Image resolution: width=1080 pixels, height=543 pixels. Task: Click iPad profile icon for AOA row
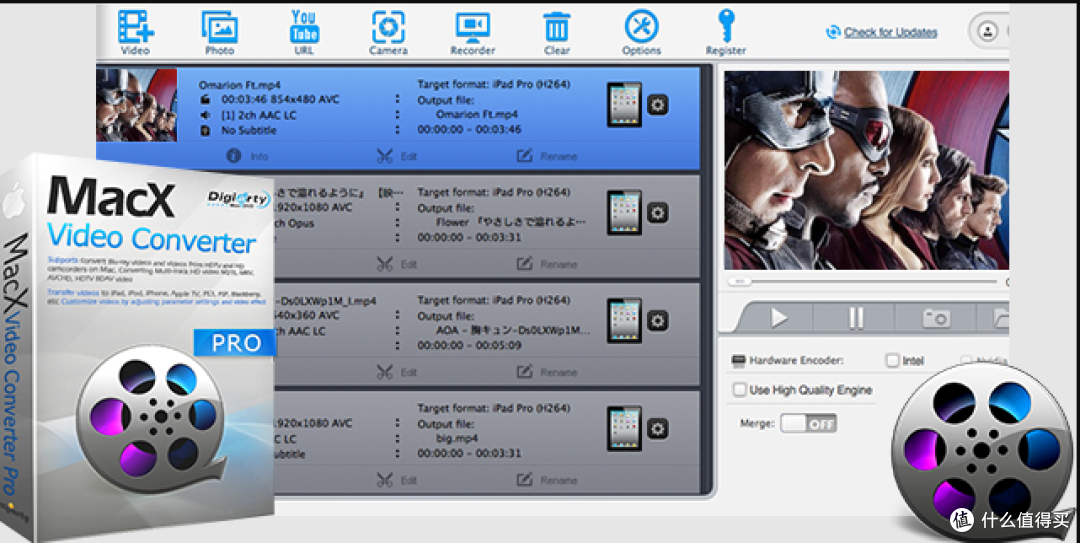624,320
